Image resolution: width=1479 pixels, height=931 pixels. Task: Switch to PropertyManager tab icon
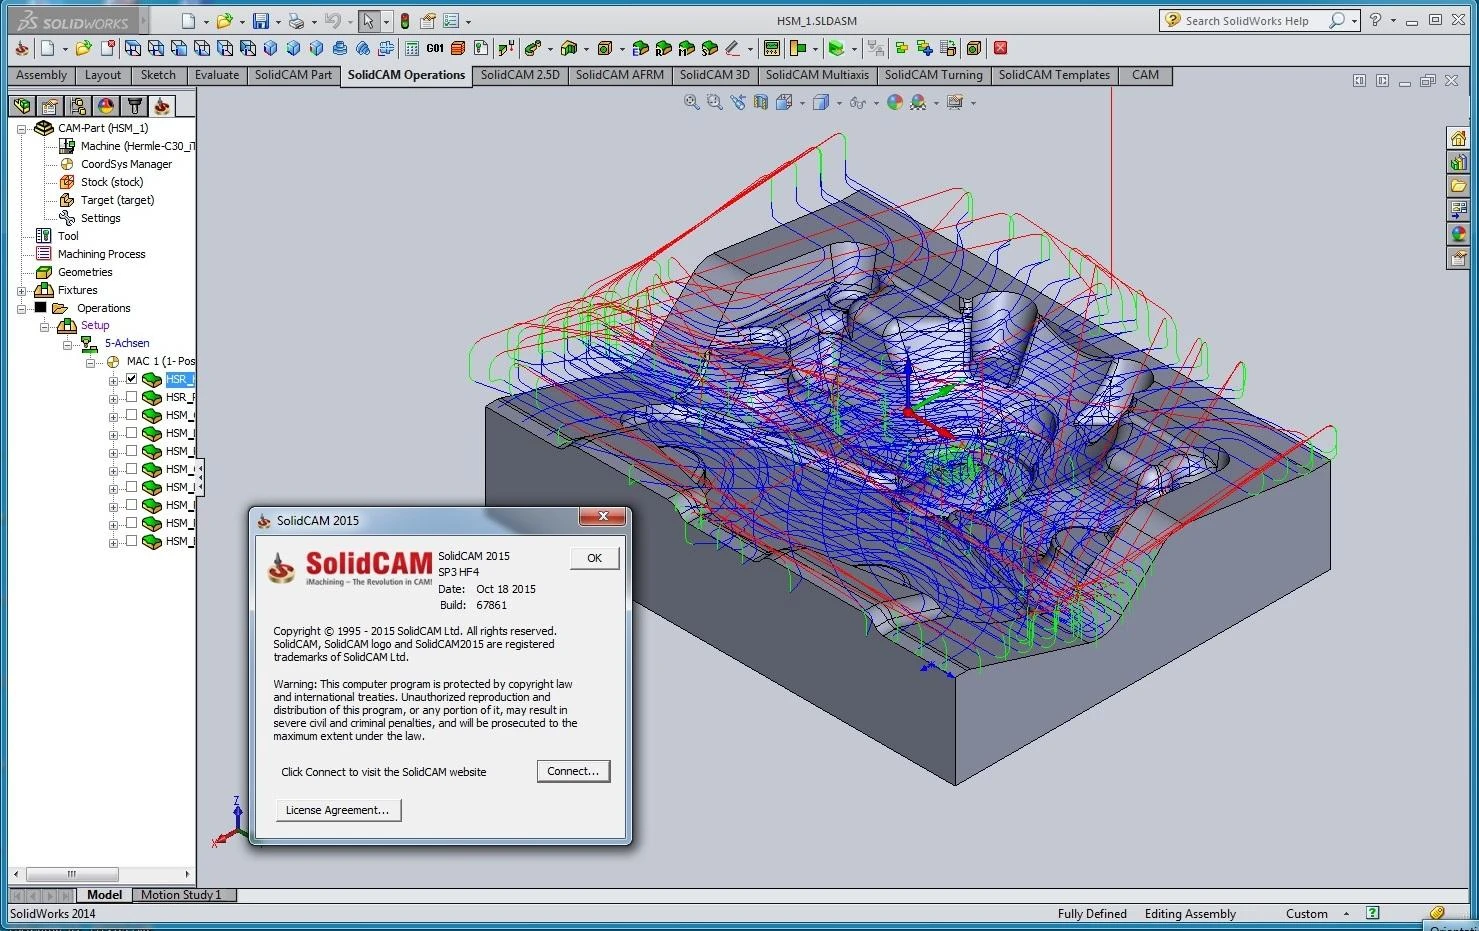click(50, 105)
